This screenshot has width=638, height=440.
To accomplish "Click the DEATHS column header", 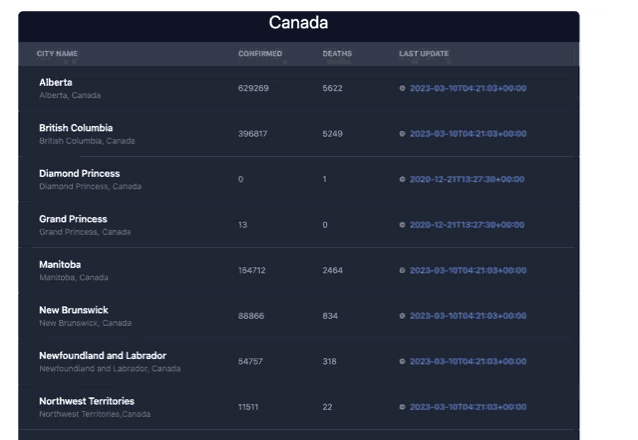I will click(x=337, y=54).
